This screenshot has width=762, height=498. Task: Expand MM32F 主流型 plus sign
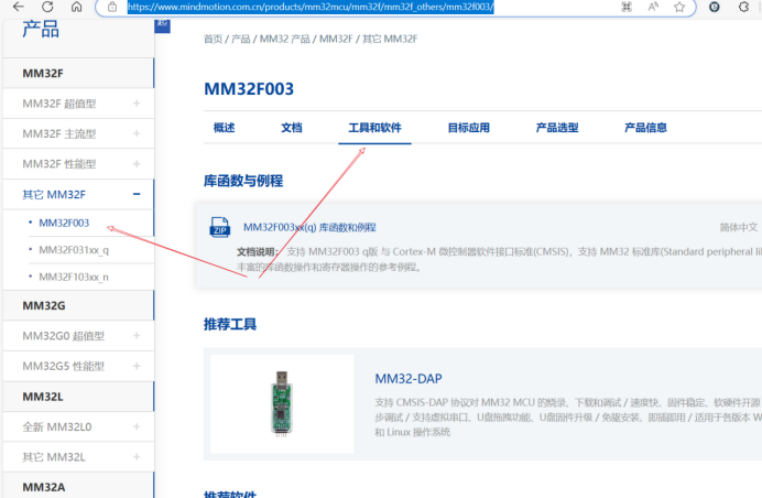click(137, 134)
